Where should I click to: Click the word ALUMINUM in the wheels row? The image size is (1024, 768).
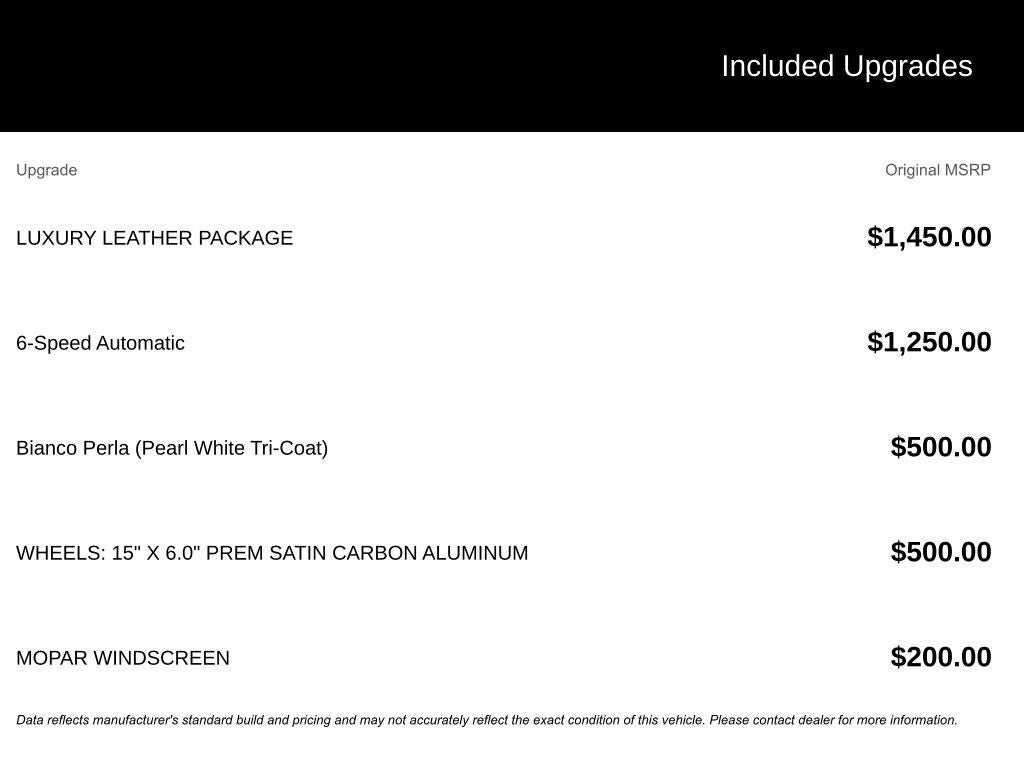pos(475,553)
